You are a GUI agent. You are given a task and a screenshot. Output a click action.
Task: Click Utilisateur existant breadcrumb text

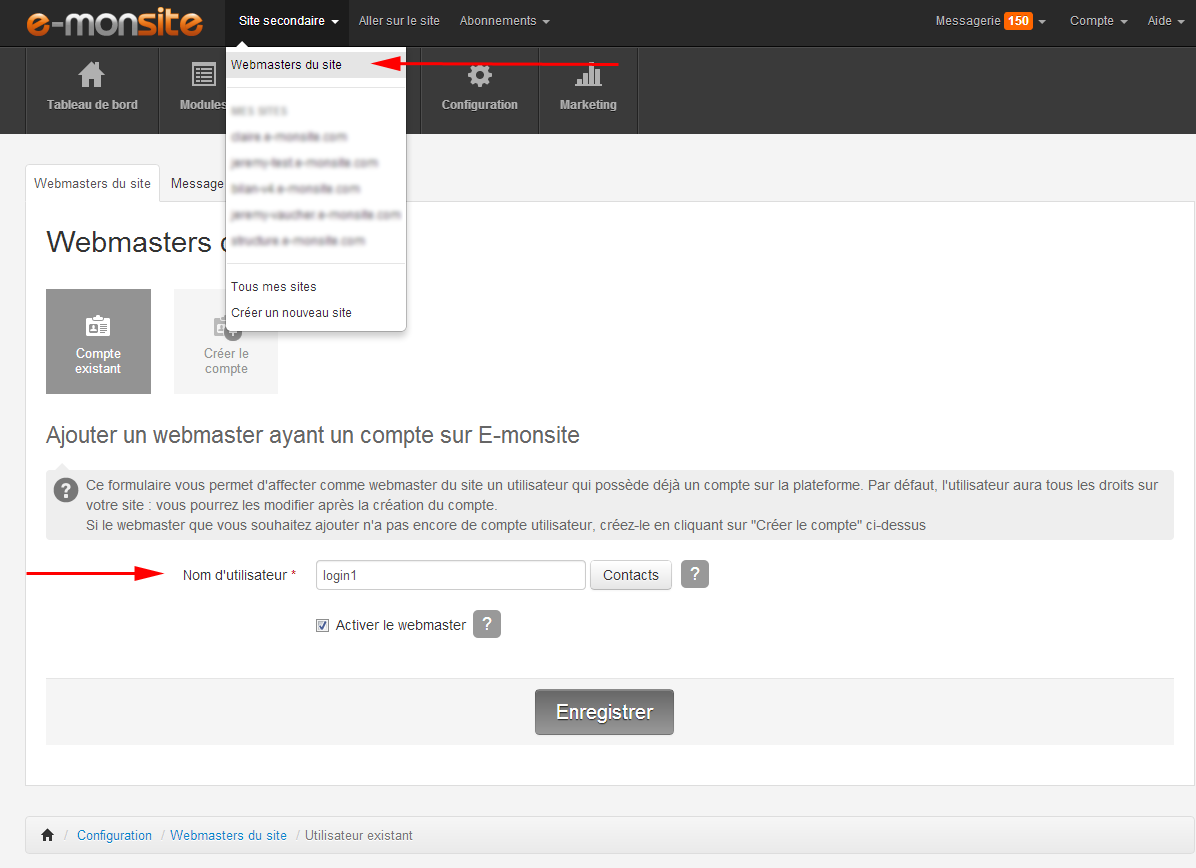(358, 836)
